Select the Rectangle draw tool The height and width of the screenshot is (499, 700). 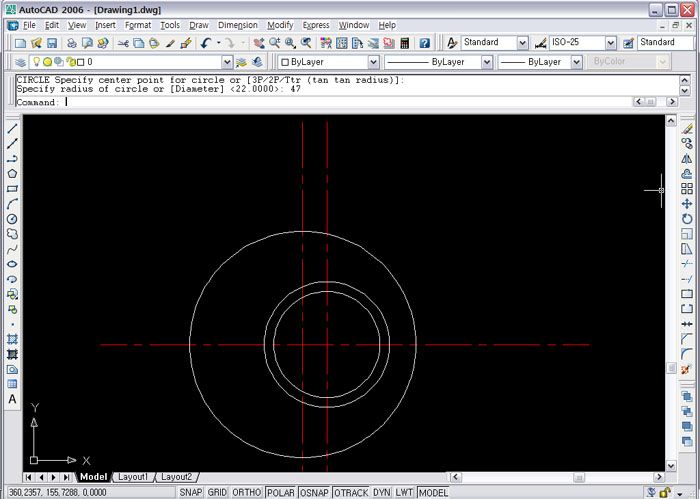click(x=12, y=189)
